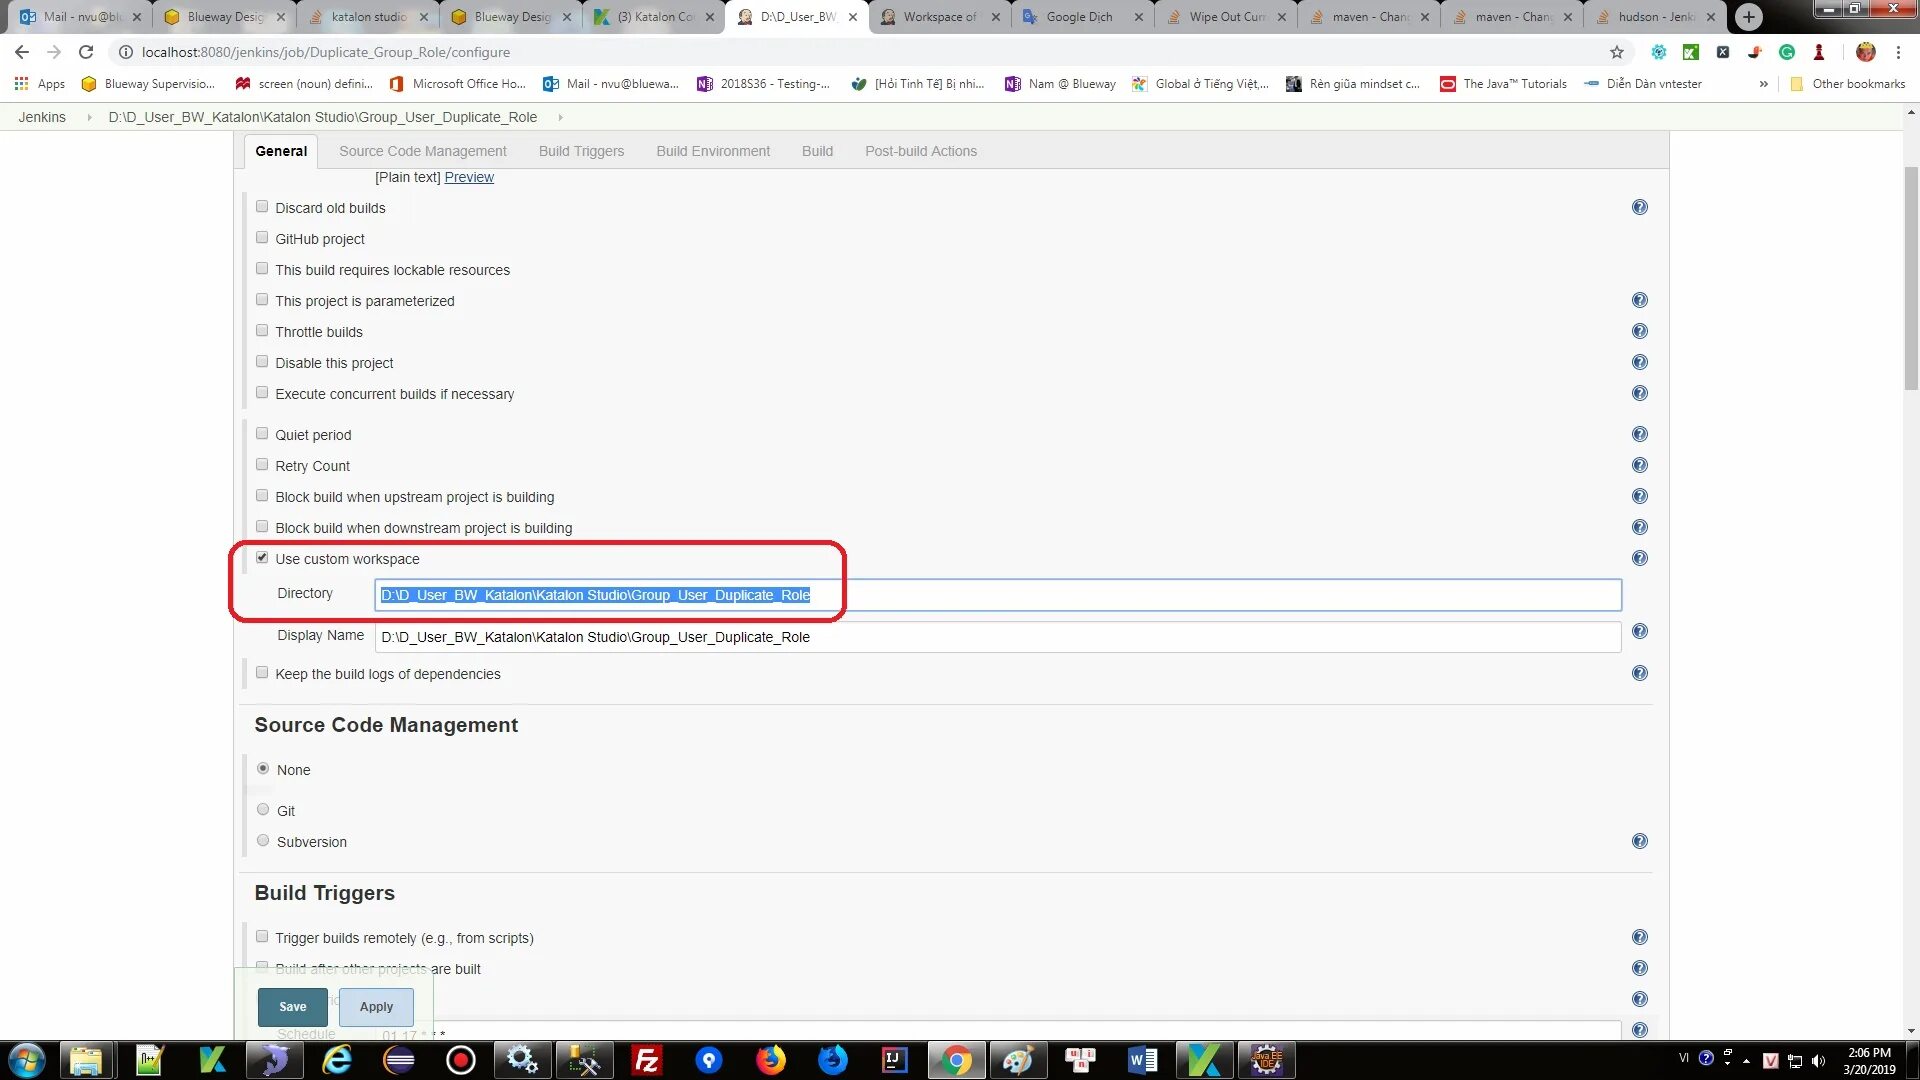Click the Preview link
Image resolution: width=1920 pixels, height=1080 pixels.
point(468,177)
